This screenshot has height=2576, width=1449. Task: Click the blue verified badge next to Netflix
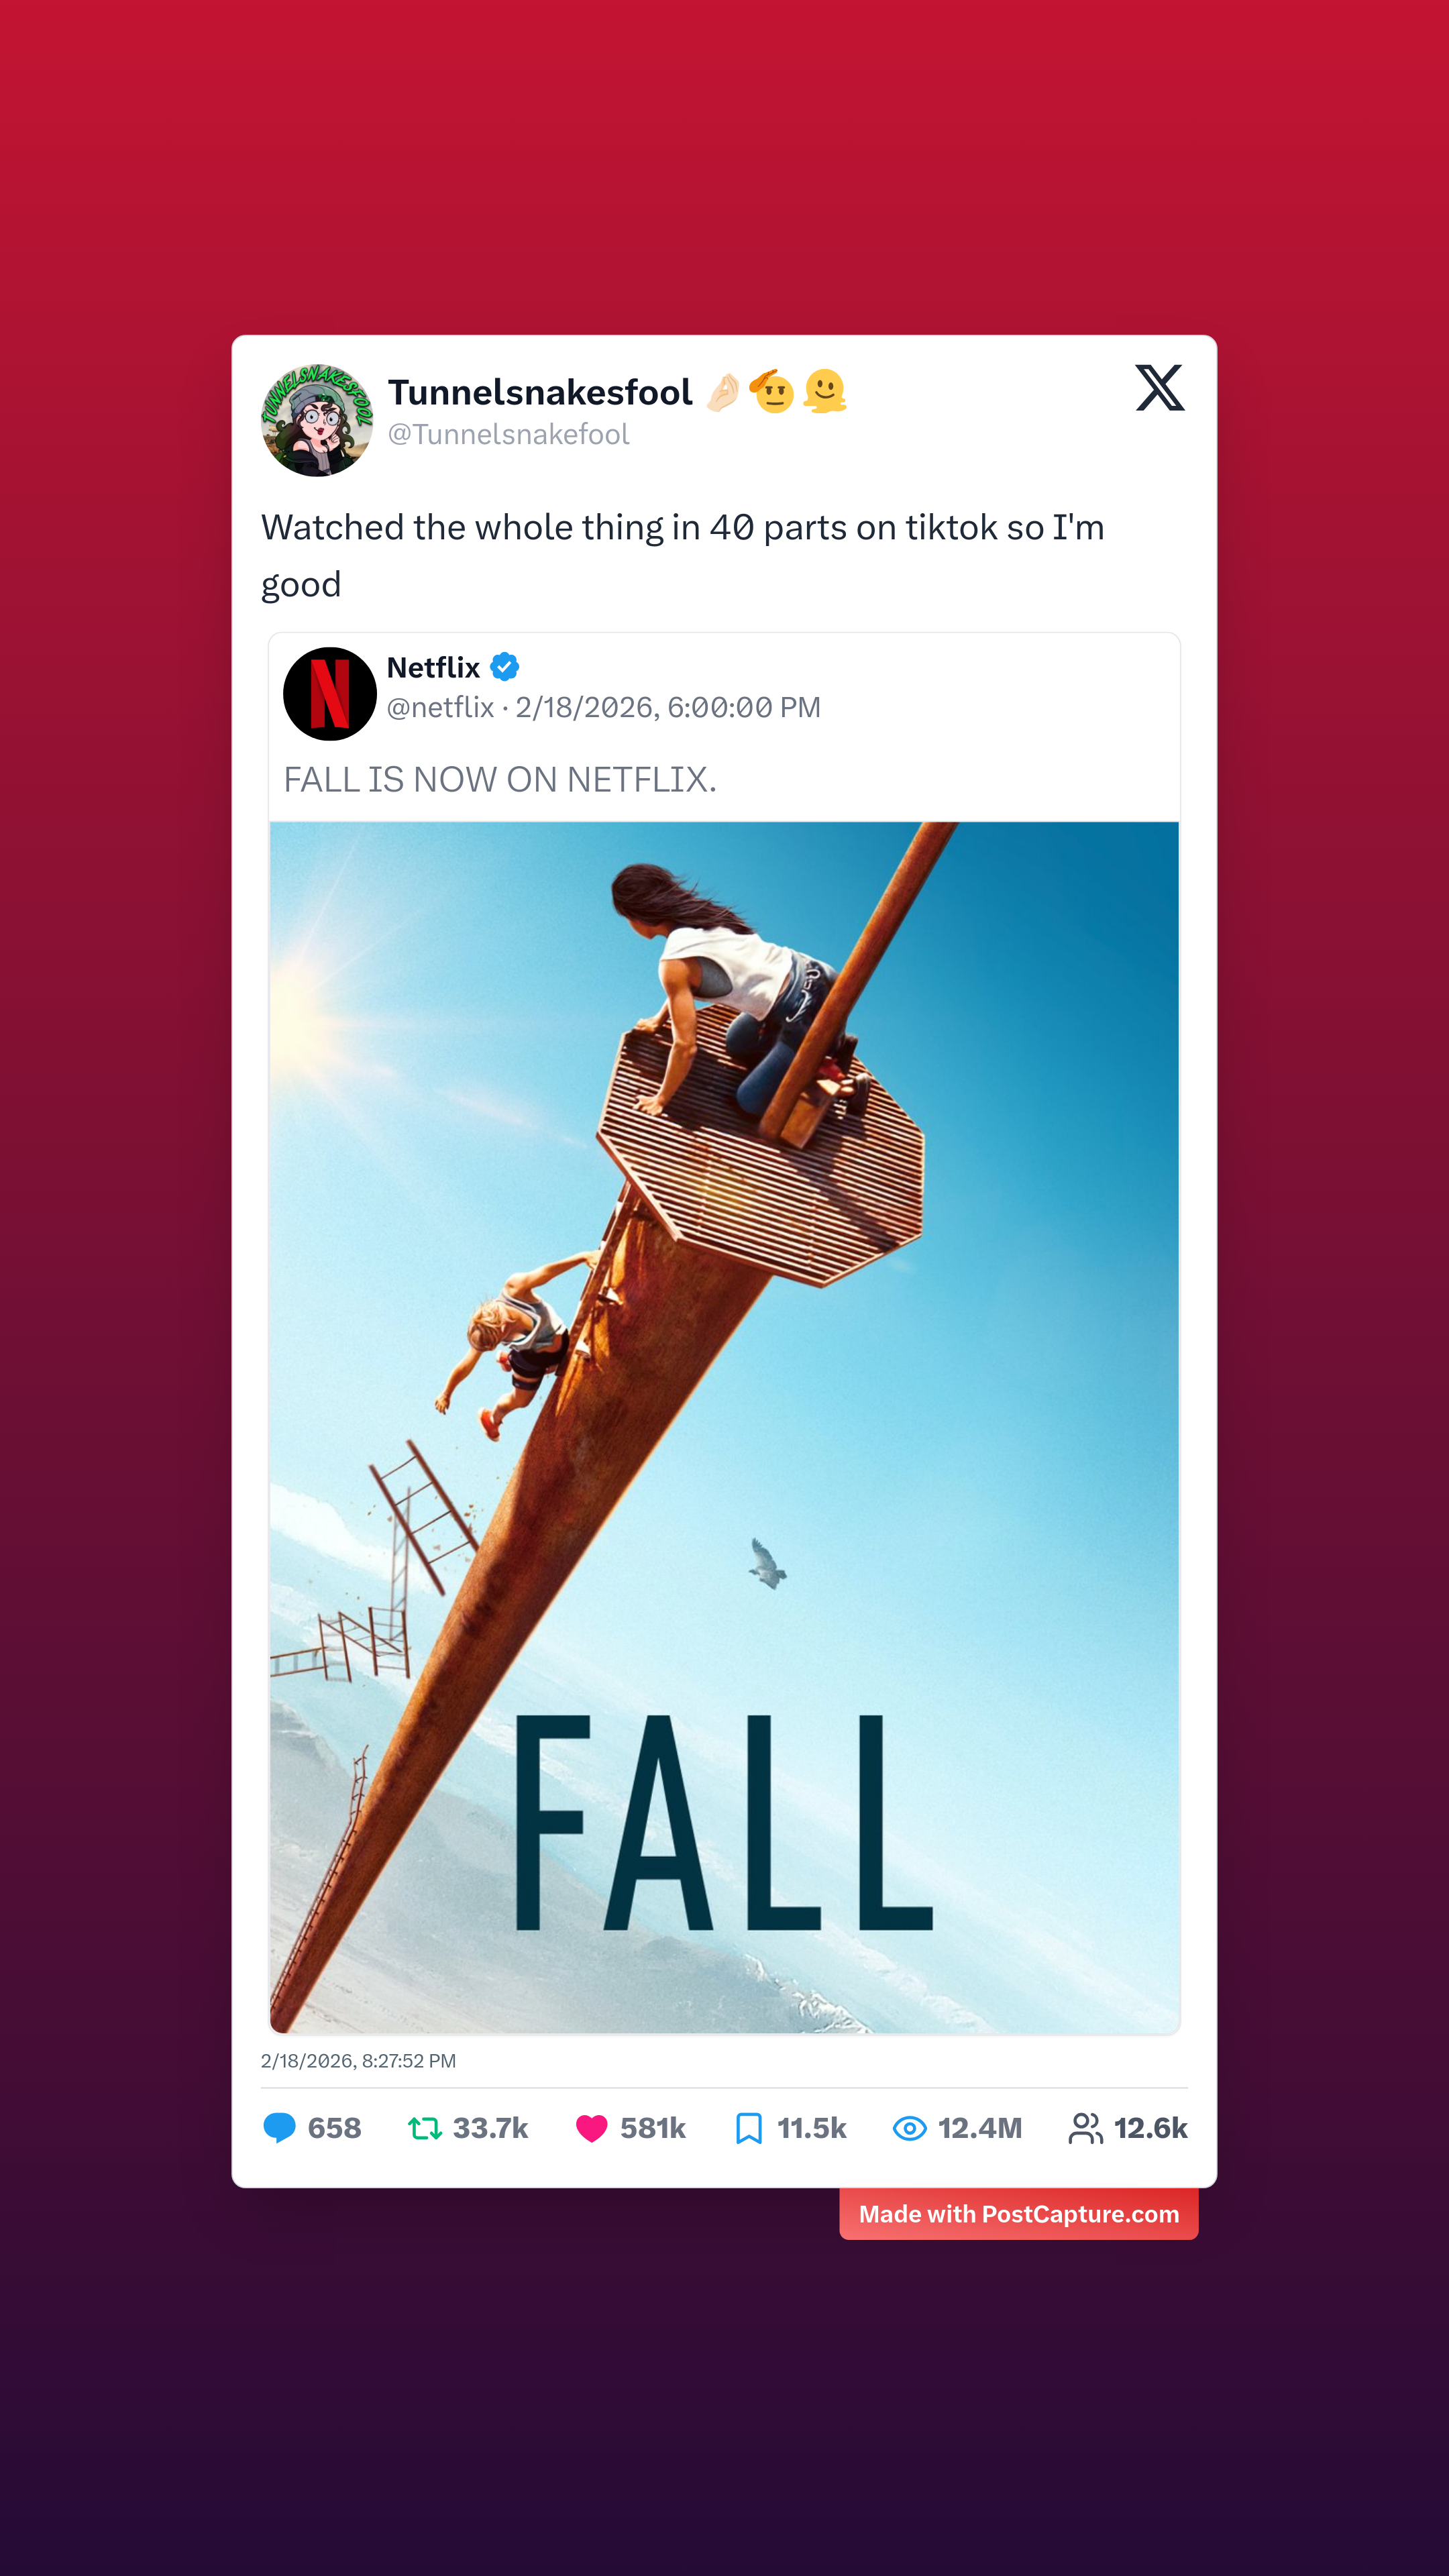click(x=505, y=667)
